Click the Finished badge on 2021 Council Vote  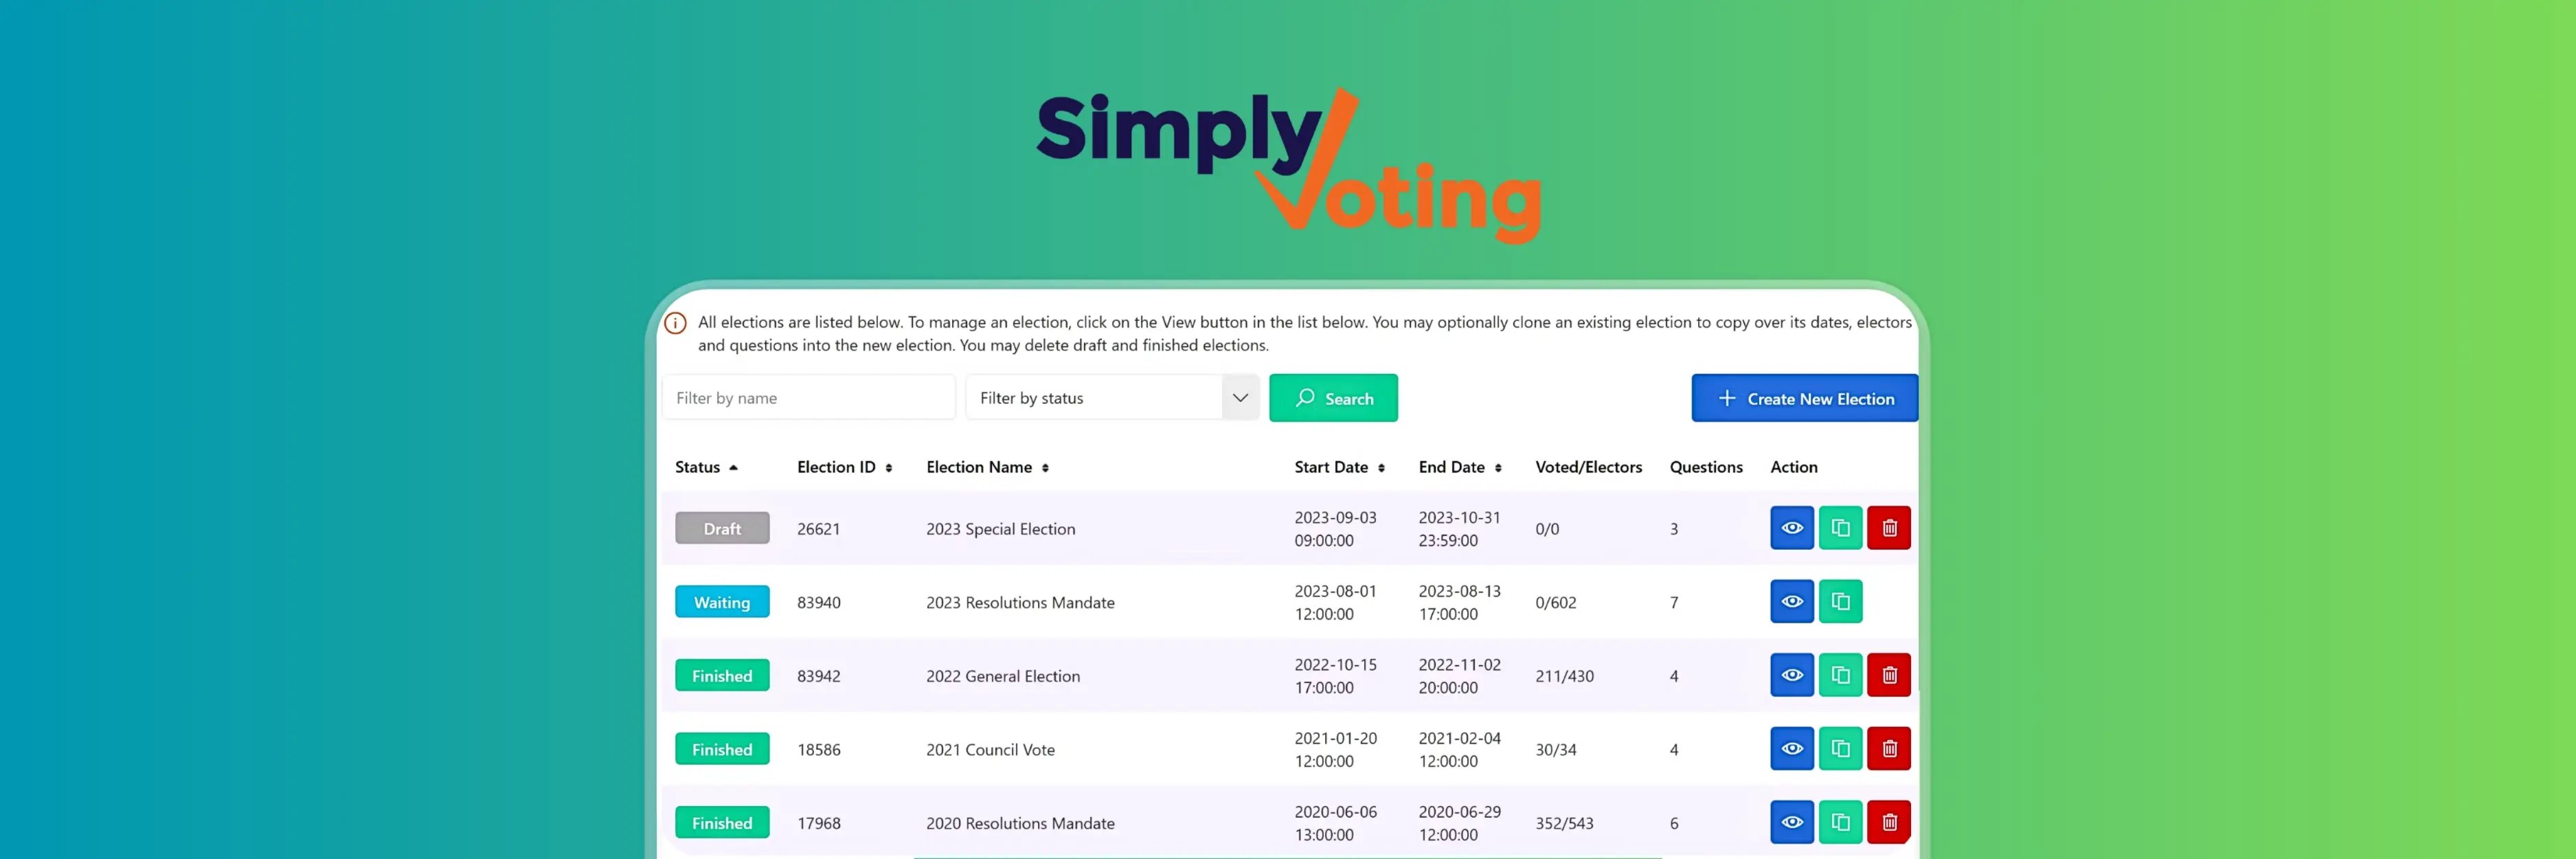click(x=722, y=748)
